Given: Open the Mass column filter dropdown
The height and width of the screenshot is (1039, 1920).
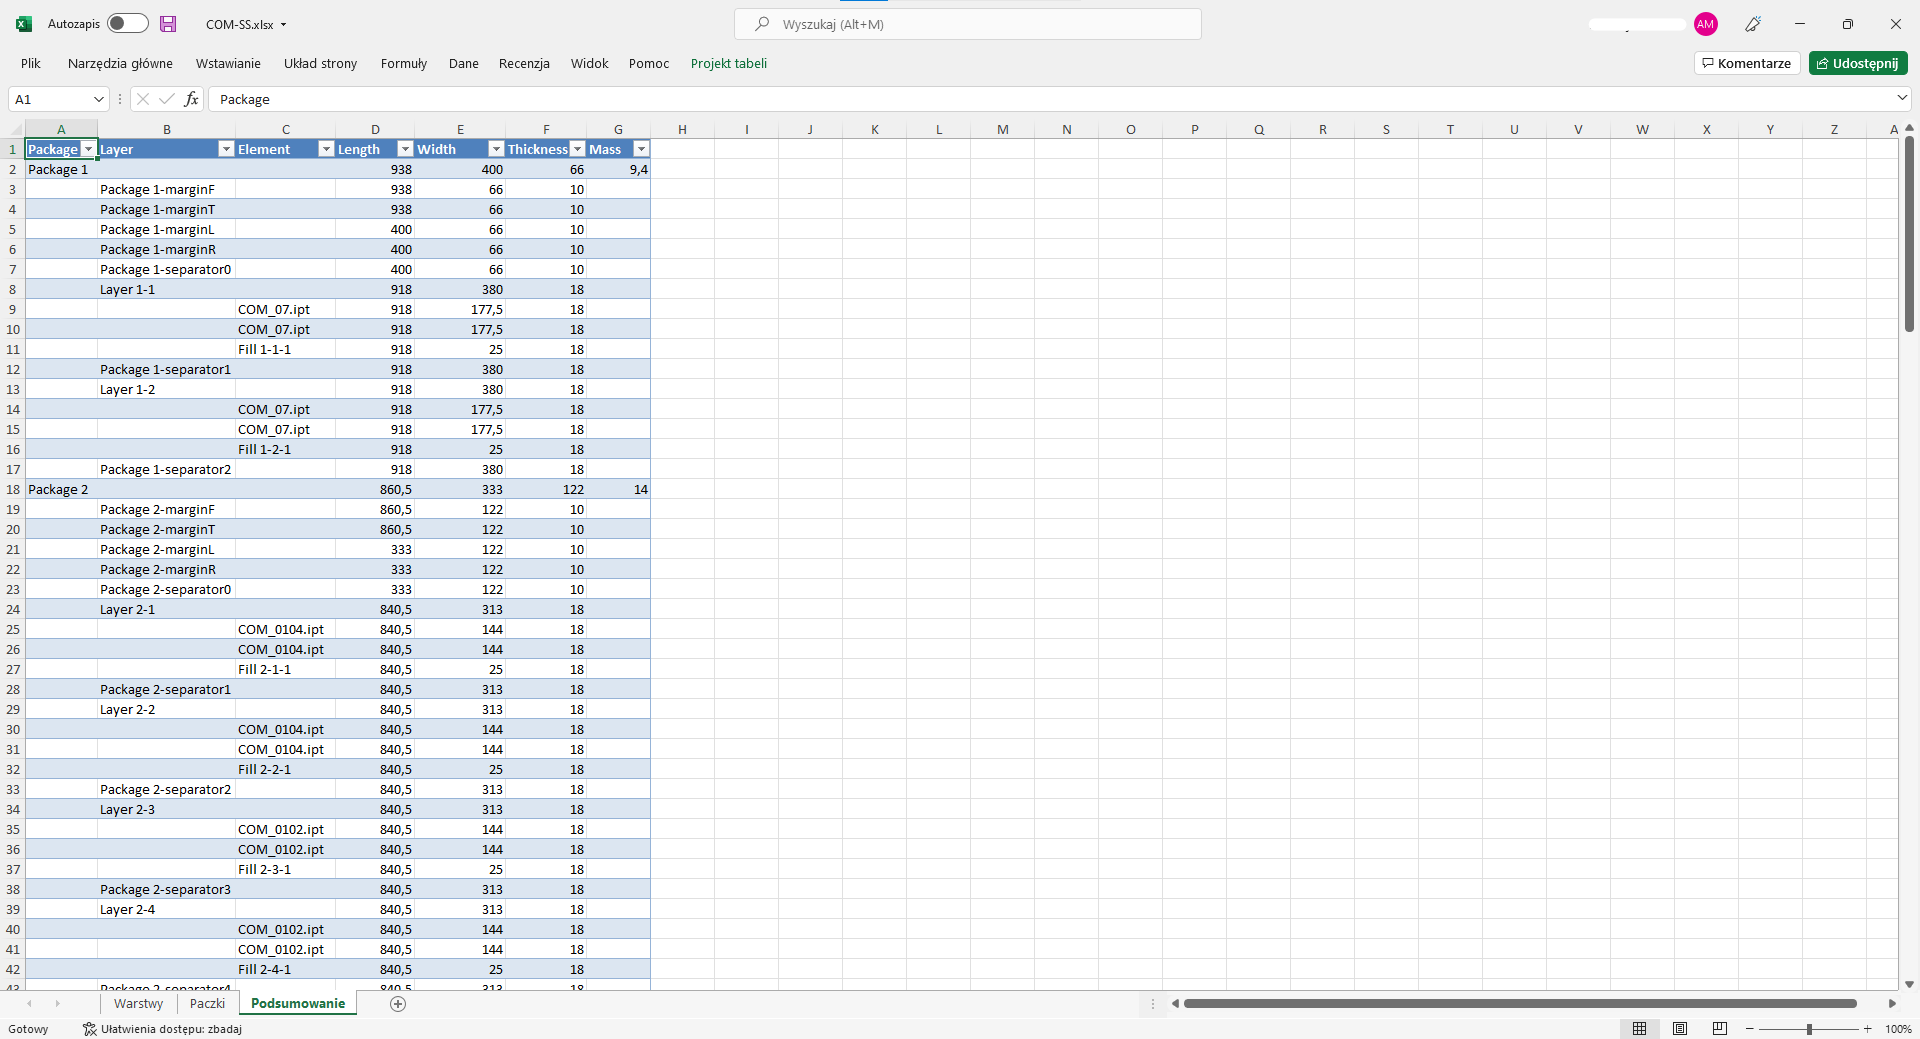Looking at the screenshot, I should pos(641,149).
